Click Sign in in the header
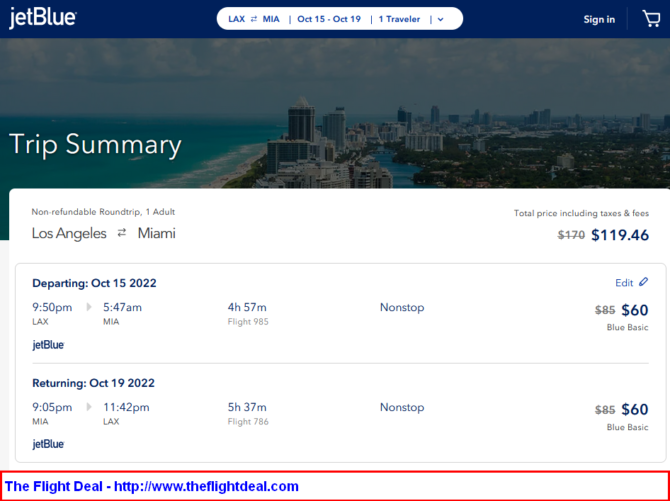The height and width of the screenshot is (501, 670). pyautogui.click(x=599, y=19)
